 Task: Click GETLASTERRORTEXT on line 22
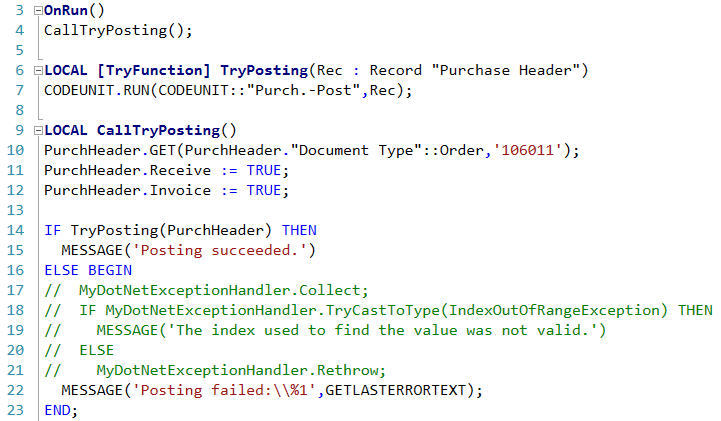(395, 391)
